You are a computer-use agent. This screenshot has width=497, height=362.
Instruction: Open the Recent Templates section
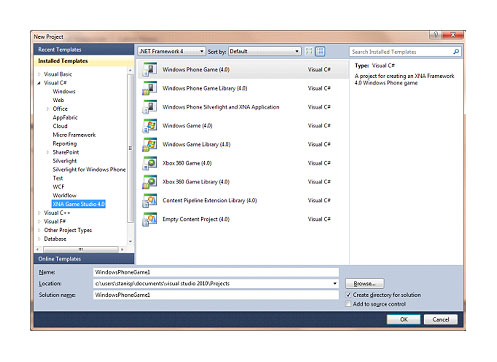click(x=84, y=49)
